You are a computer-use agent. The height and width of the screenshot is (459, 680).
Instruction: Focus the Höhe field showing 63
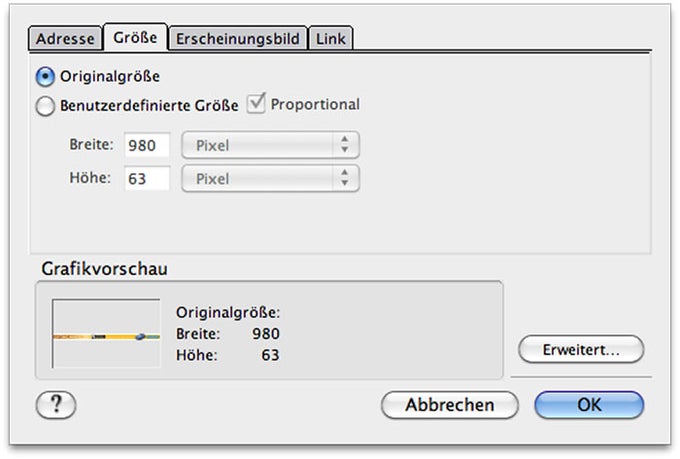coord(146,178)
